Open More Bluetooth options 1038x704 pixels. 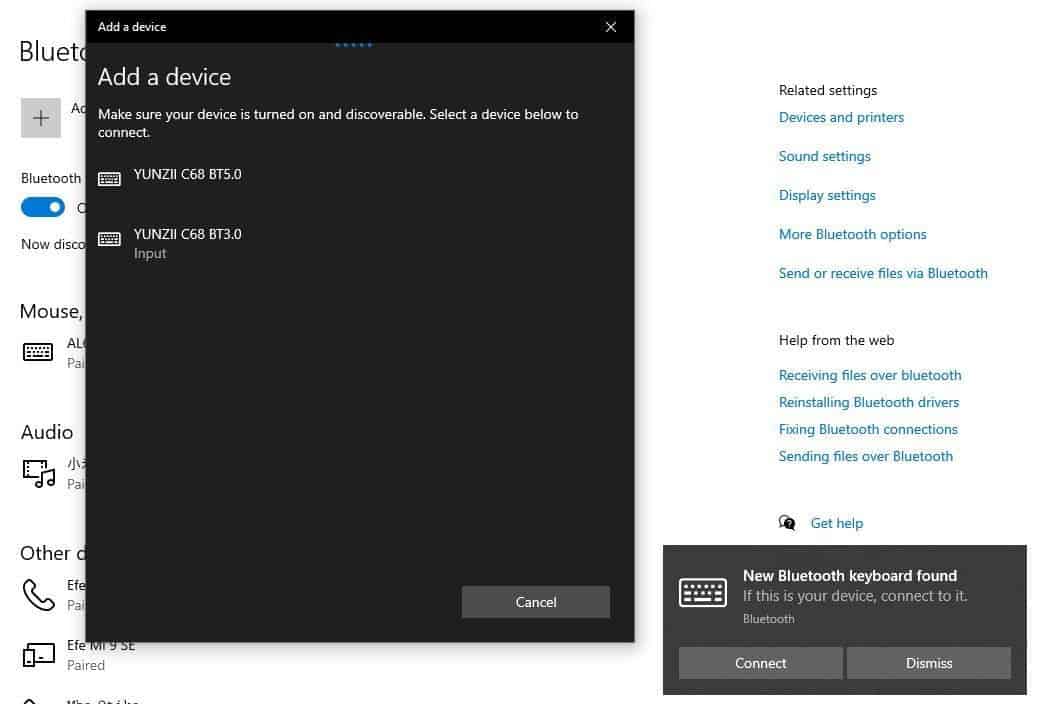coord(853,234)
